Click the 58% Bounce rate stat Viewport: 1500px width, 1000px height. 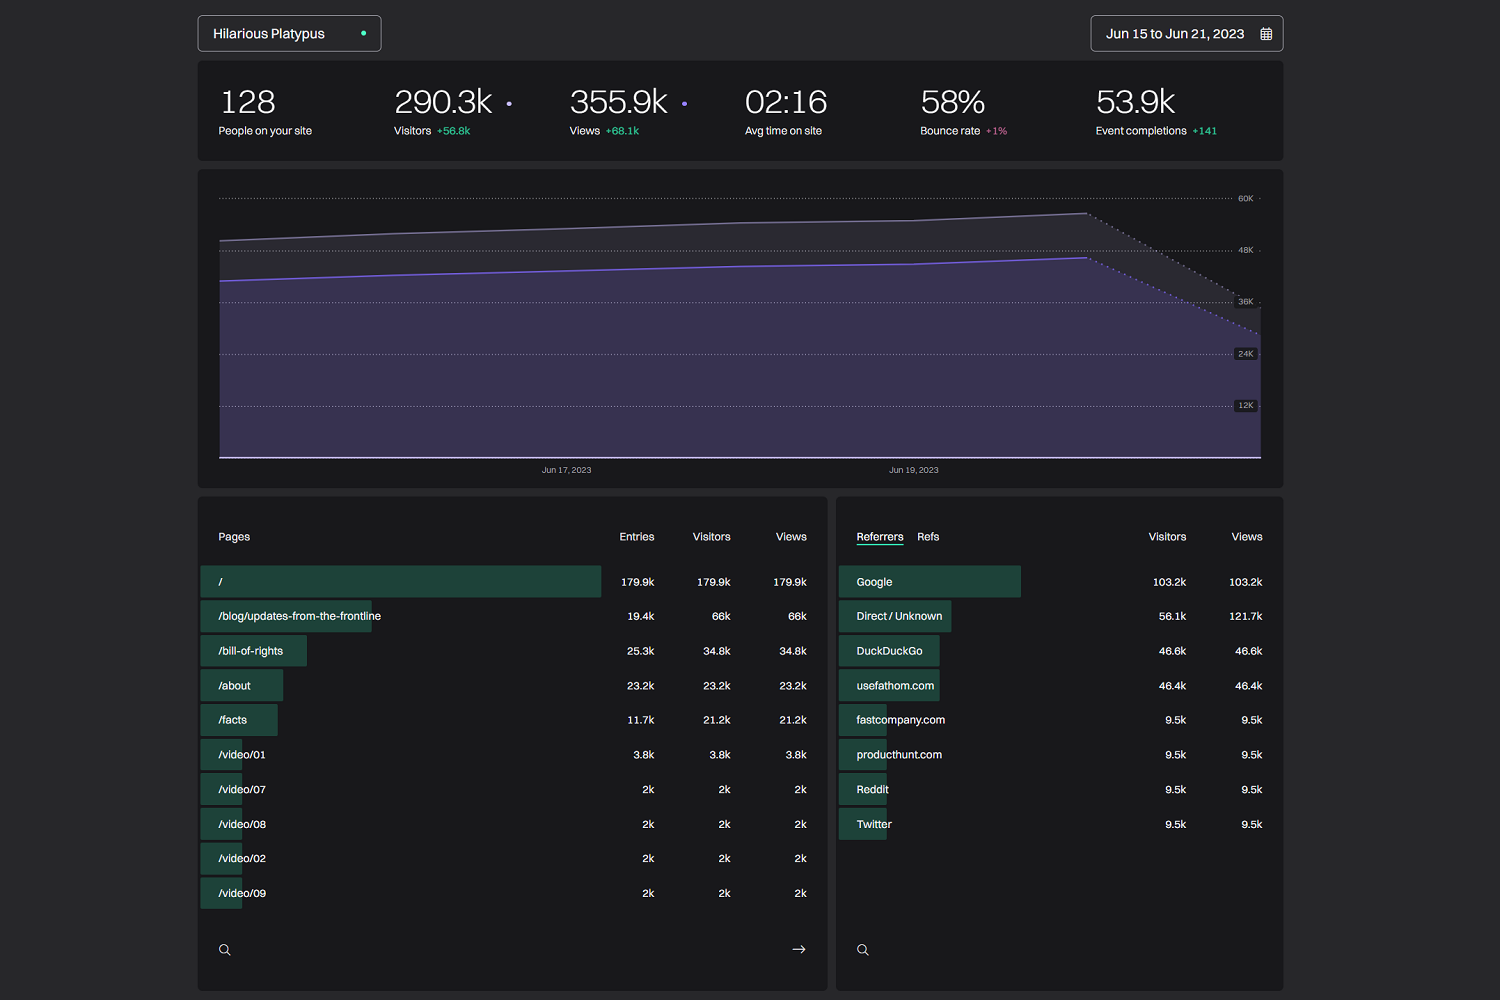coord(963,111)
